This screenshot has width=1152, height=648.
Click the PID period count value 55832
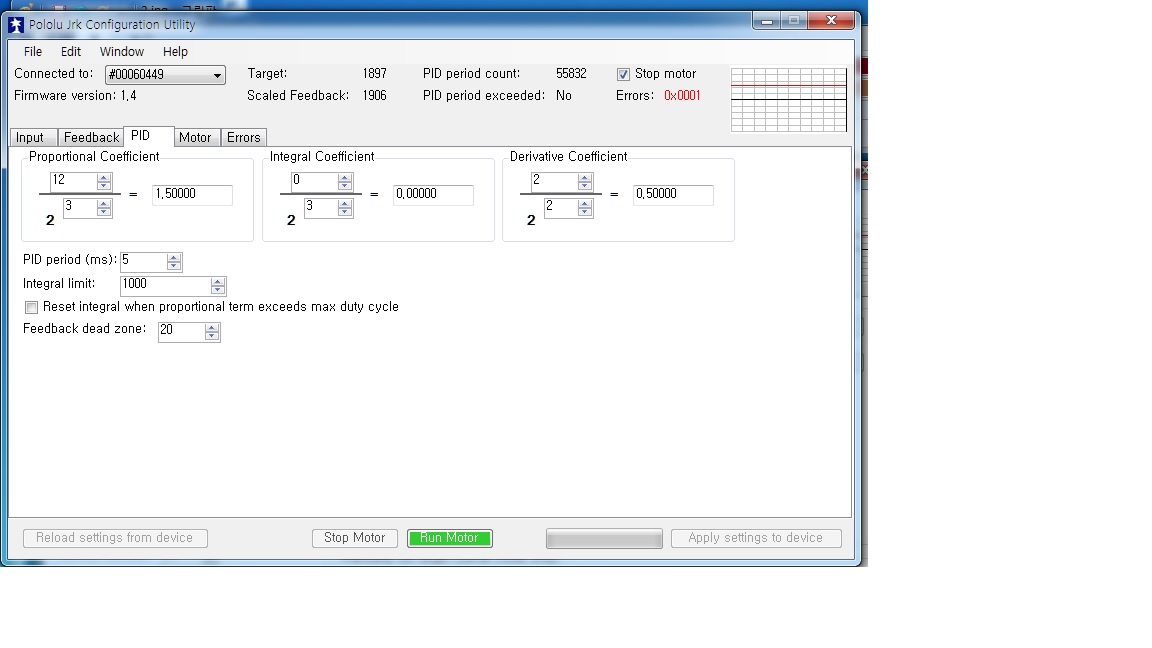pos(571,73)
